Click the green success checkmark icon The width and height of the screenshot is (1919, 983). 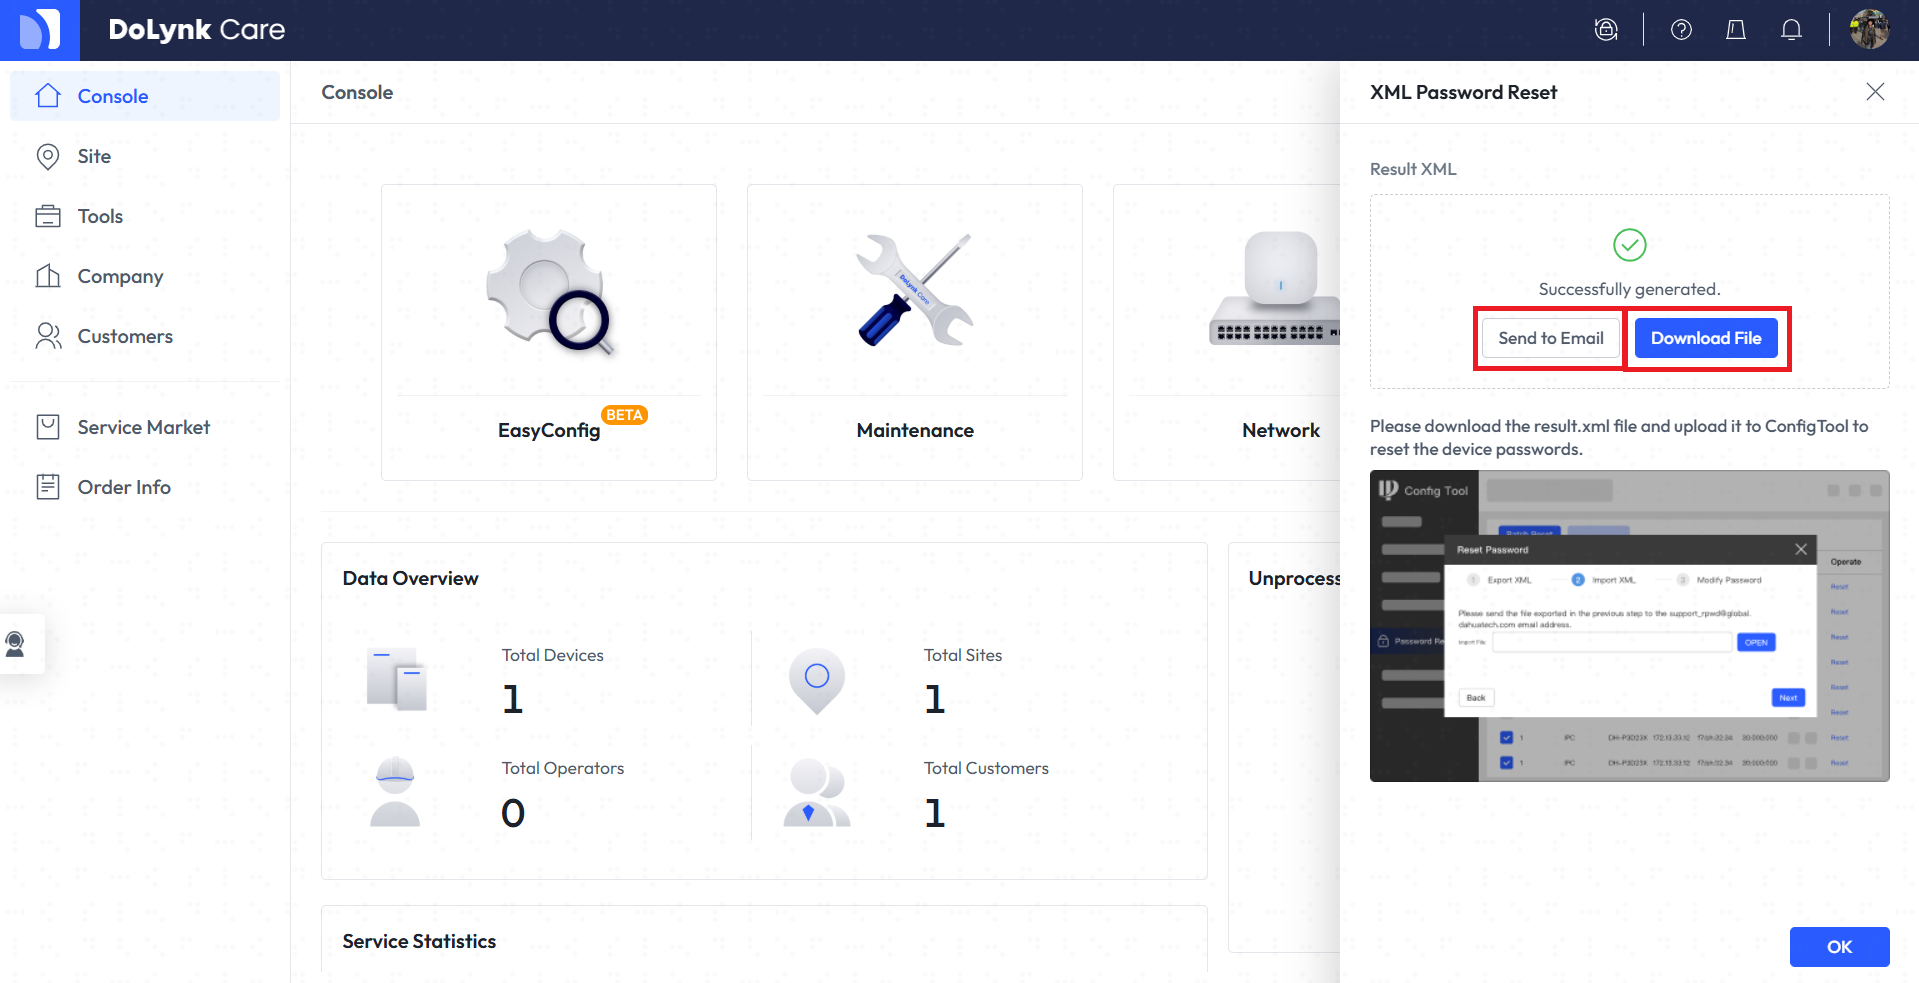pyautogui.click(x=1629, y=245)
